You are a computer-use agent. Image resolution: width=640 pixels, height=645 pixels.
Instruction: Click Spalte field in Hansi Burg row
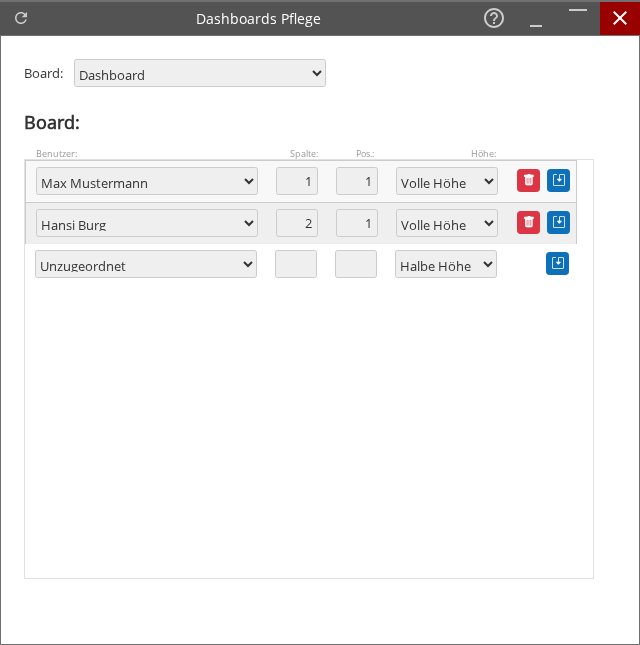tap(297, 224)
